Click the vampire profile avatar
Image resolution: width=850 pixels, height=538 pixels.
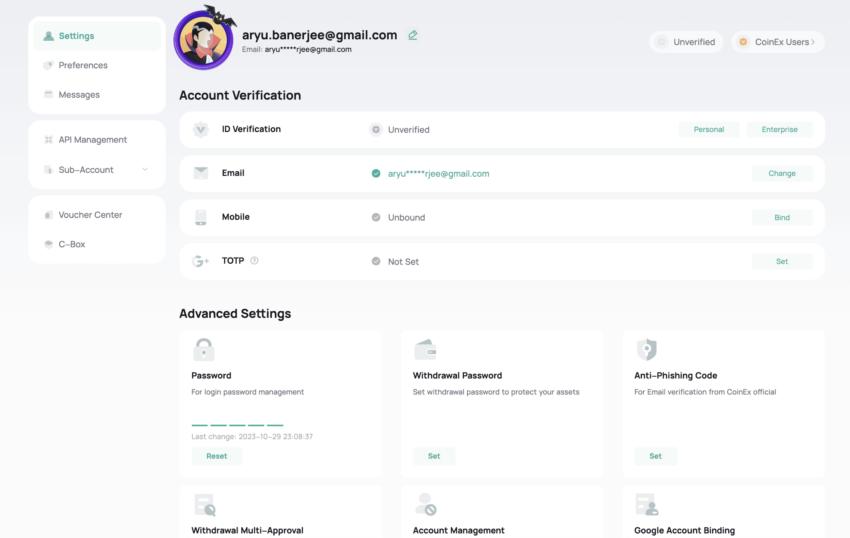[x=203, y=40]
